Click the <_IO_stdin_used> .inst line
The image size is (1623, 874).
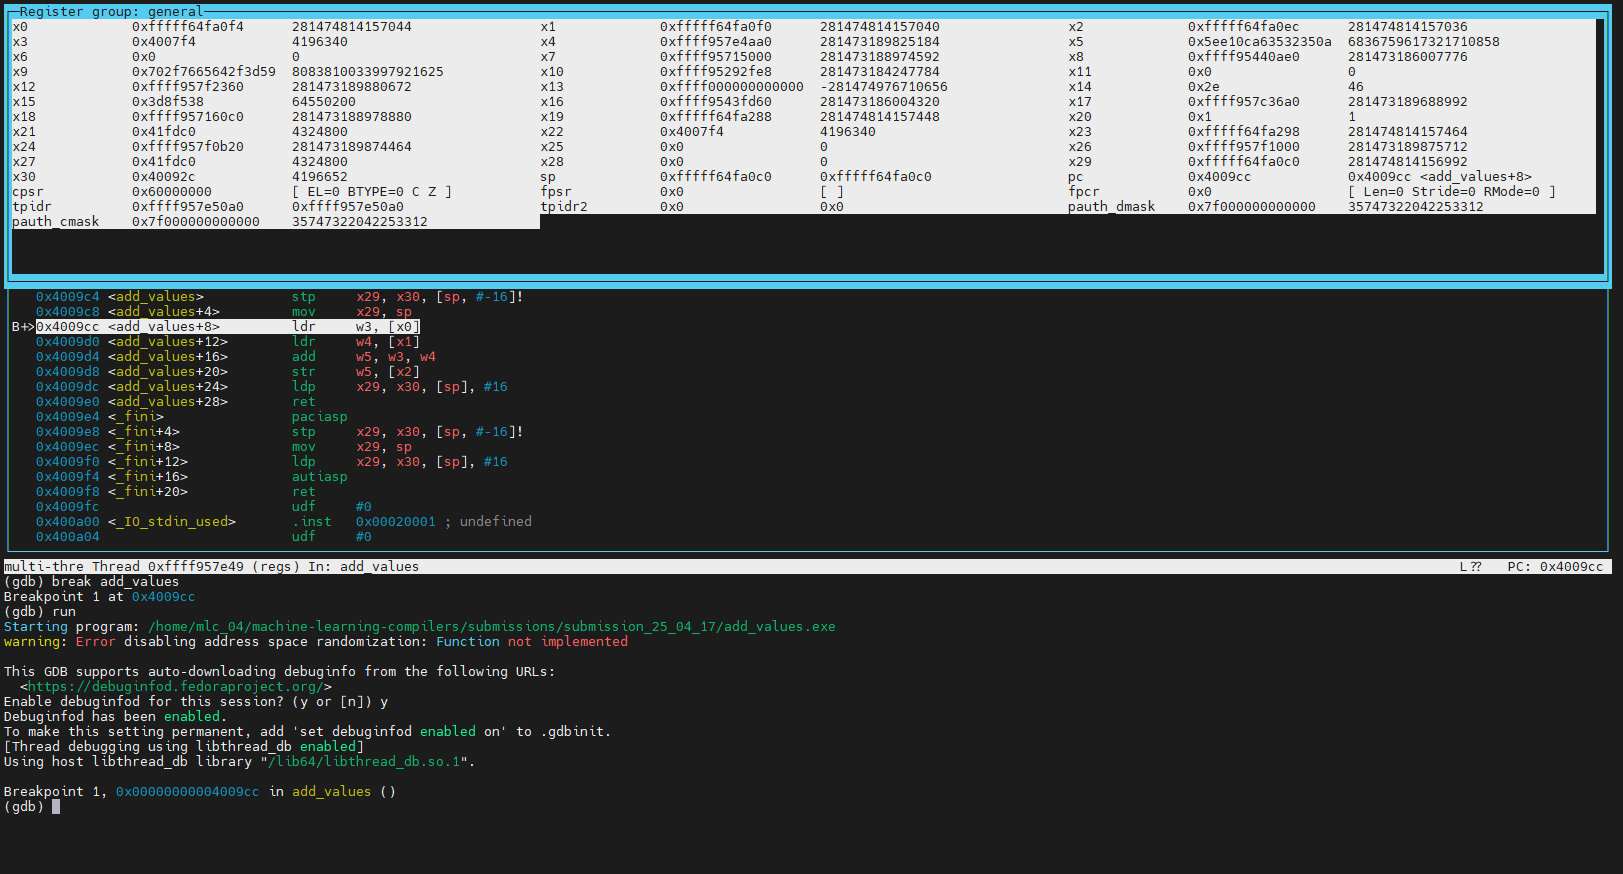[284, 522]
